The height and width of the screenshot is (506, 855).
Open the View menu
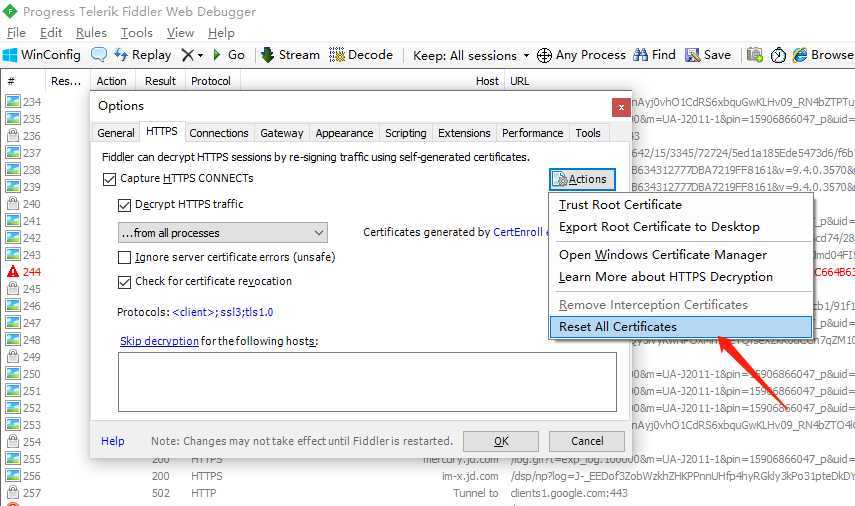click(x=180, y=33)
